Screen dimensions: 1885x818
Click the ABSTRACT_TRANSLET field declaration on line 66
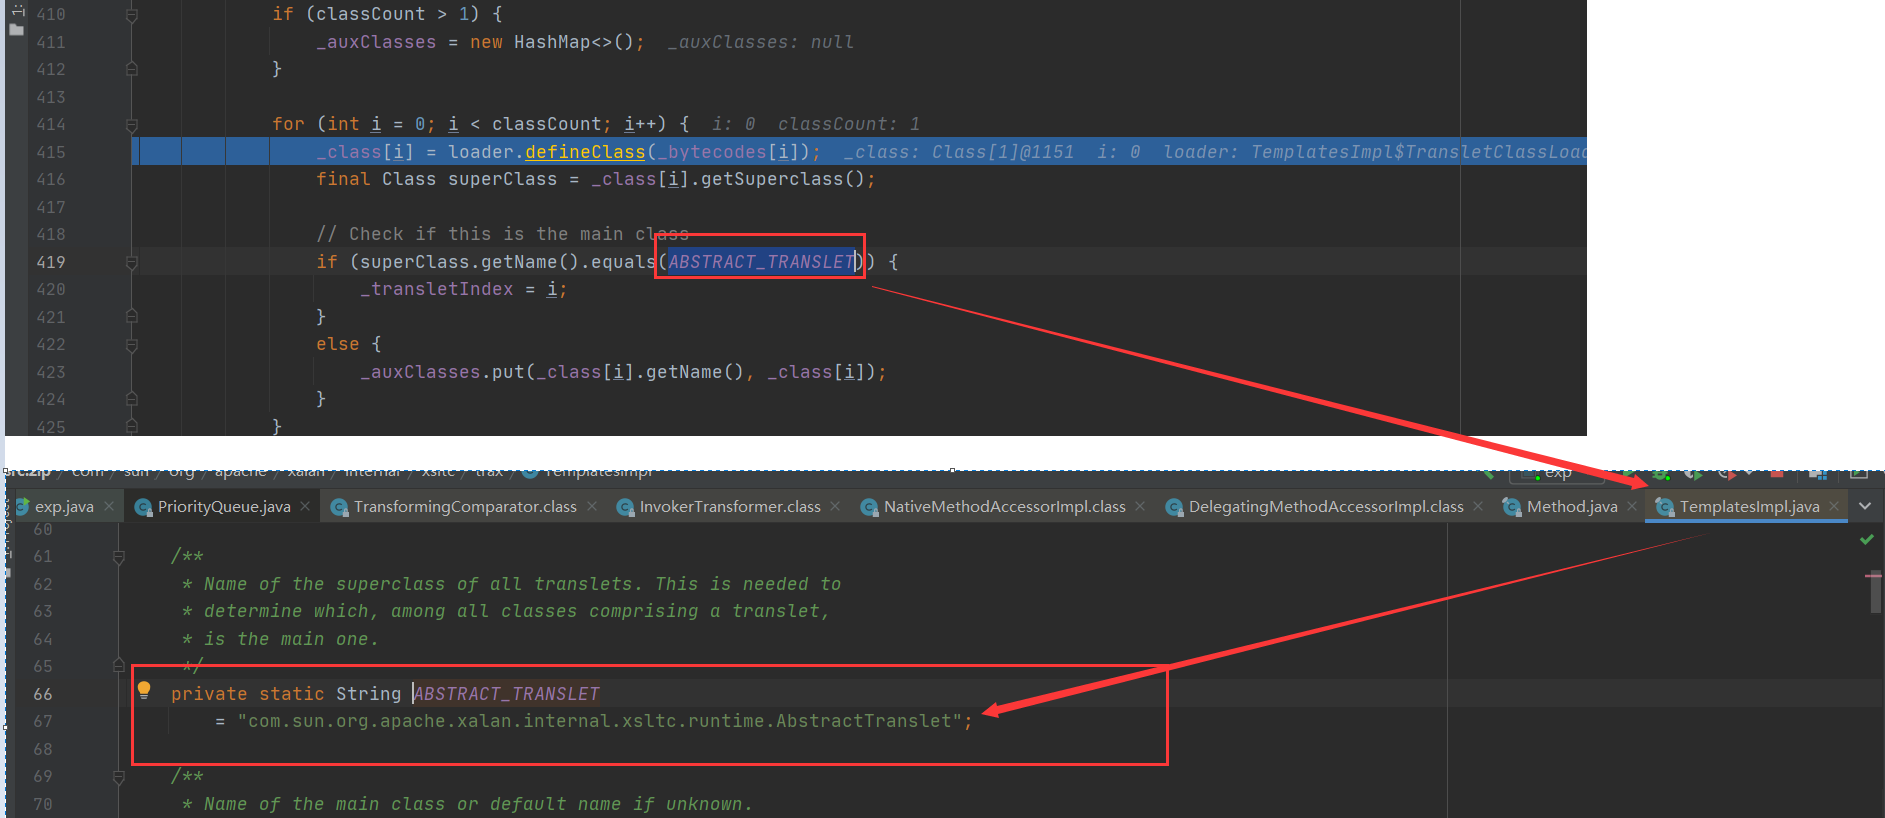coord(507,694)
